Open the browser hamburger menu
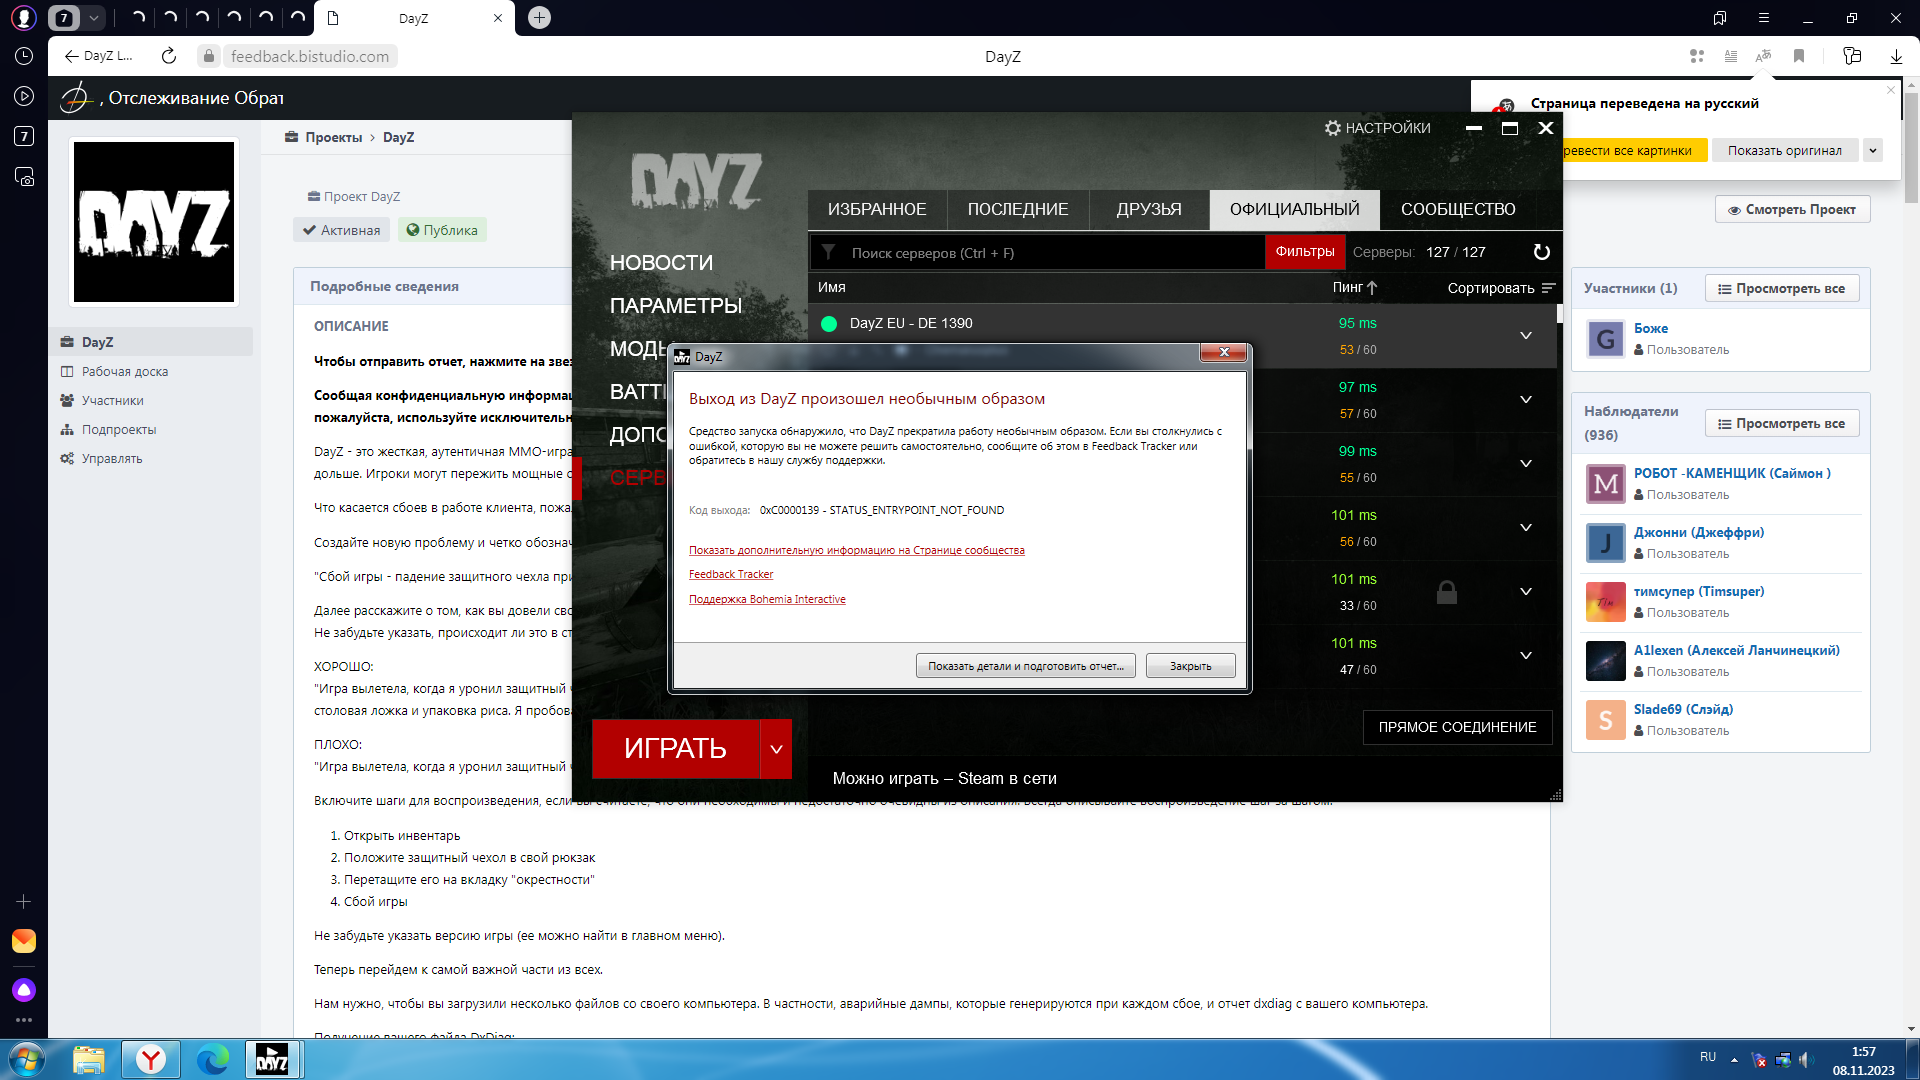The width and height of the screenshot is (1920, 1080). (1764, 18)
